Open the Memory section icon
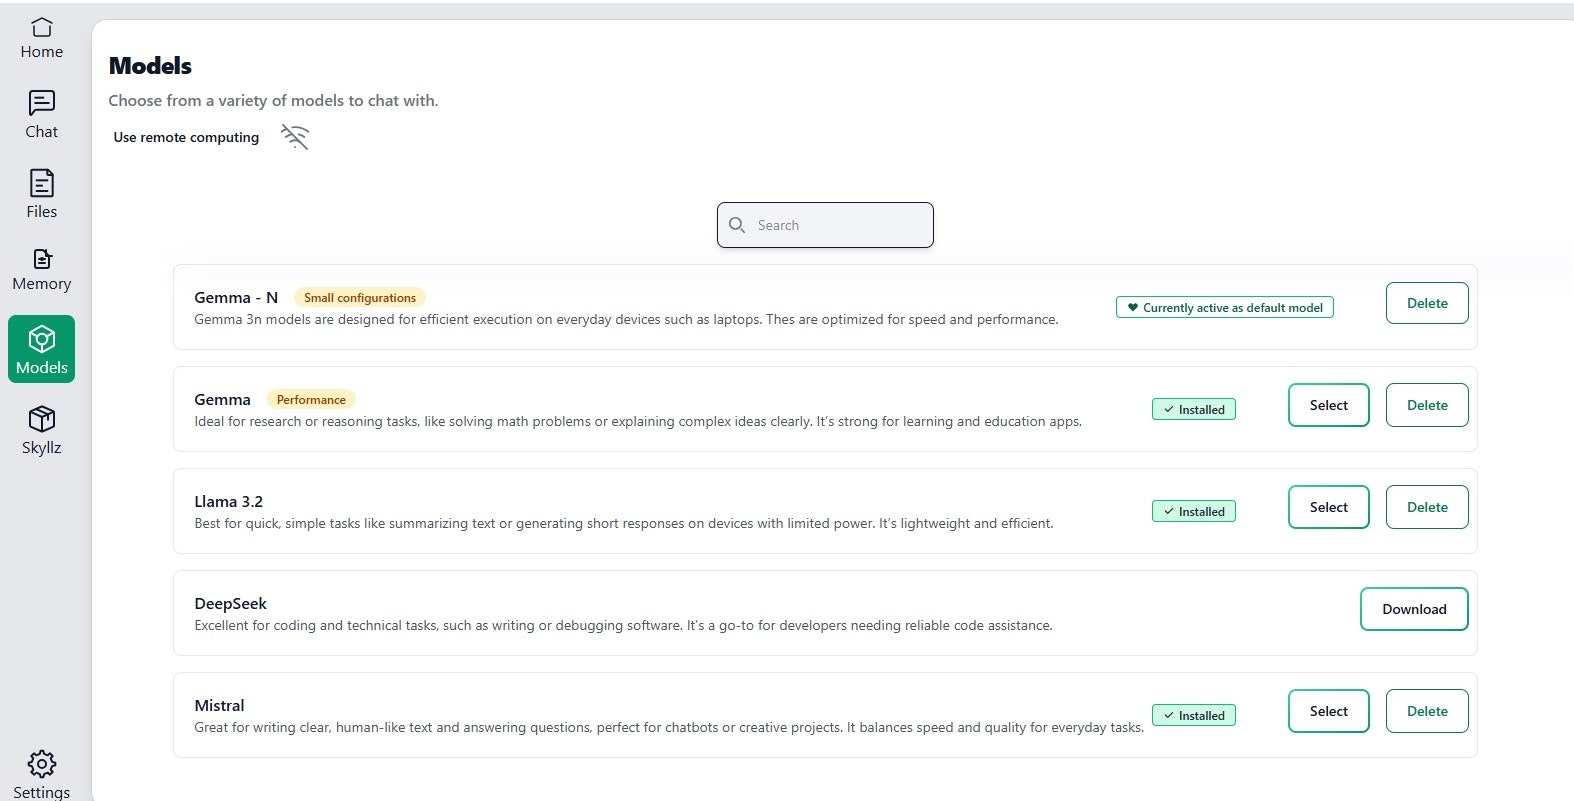The height and width of the screenshot is (801, 1574). 42,259
